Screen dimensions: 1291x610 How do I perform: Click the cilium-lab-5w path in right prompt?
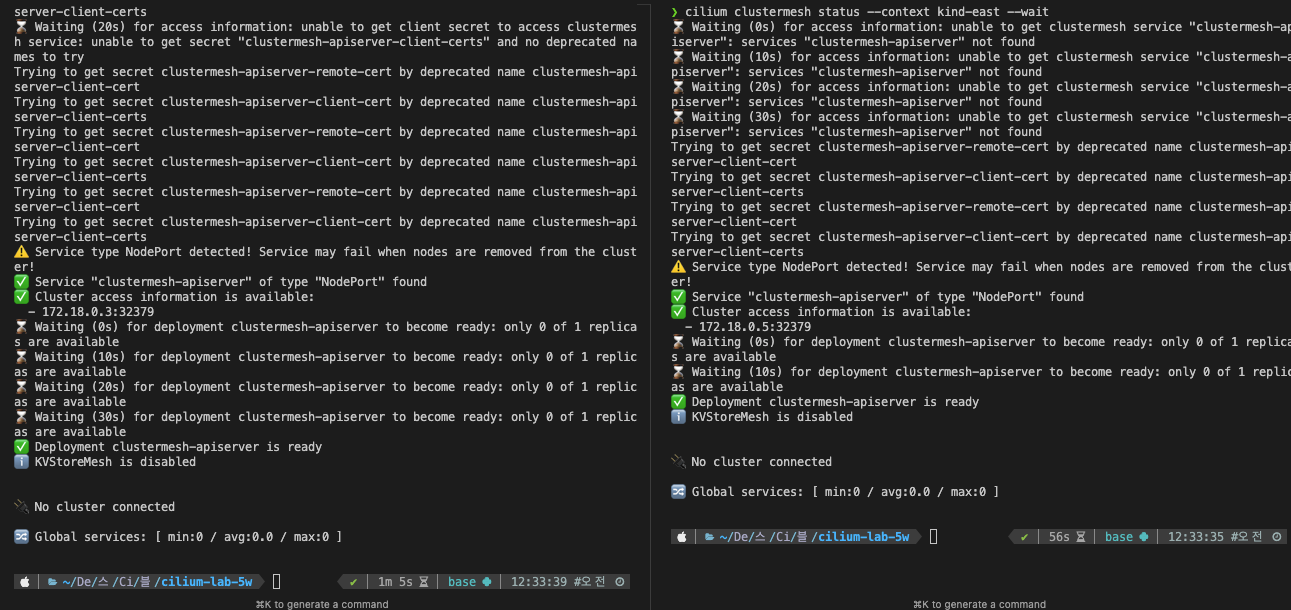pos(863,537)
